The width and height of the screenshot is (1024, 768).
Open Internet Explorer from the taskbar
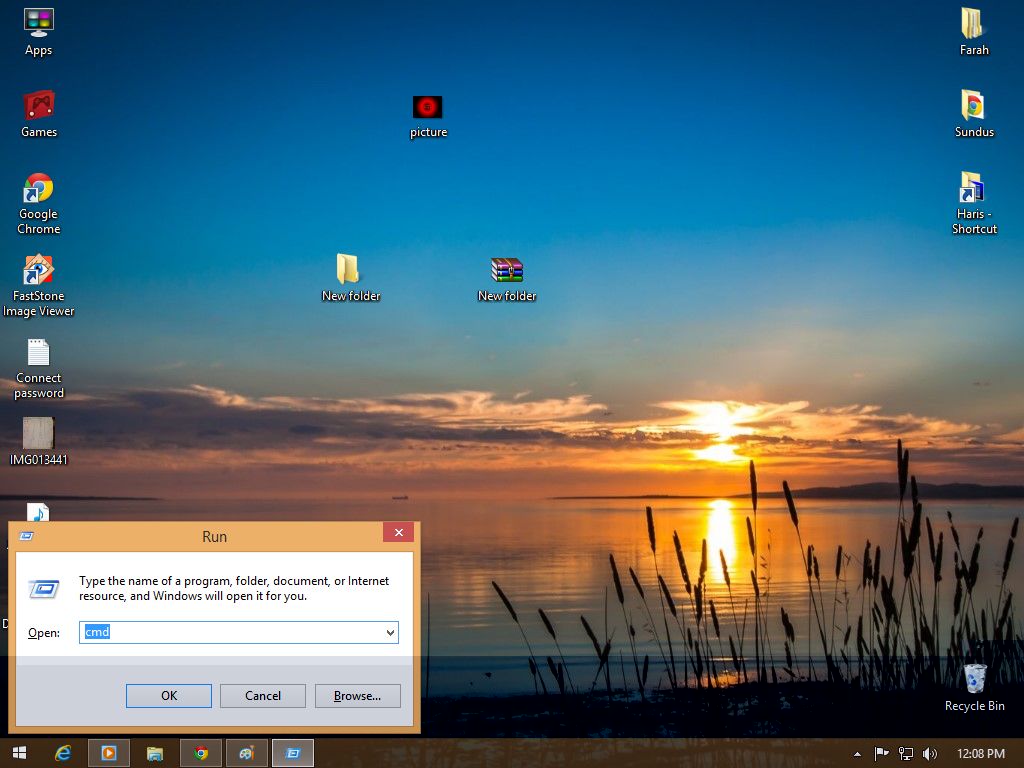[63, 754]
